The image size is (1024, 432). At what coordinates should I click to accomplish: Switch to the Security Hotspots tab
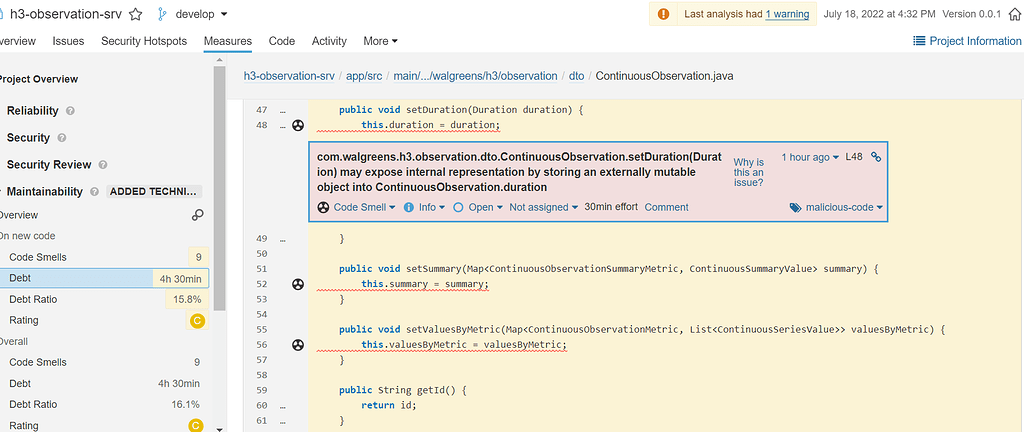[144, 41]
